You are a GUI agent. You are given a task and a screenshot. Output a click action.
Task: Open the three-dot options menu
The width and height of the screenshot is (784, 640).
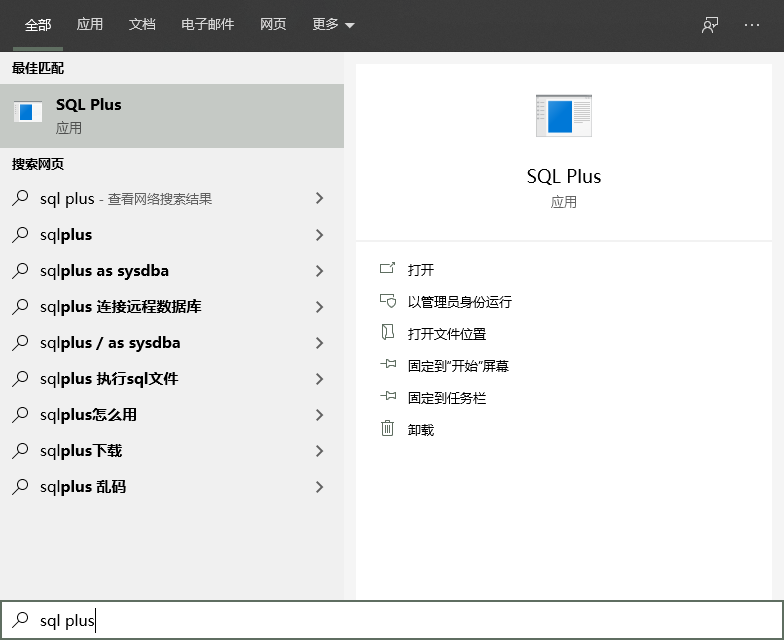point(752,25)
